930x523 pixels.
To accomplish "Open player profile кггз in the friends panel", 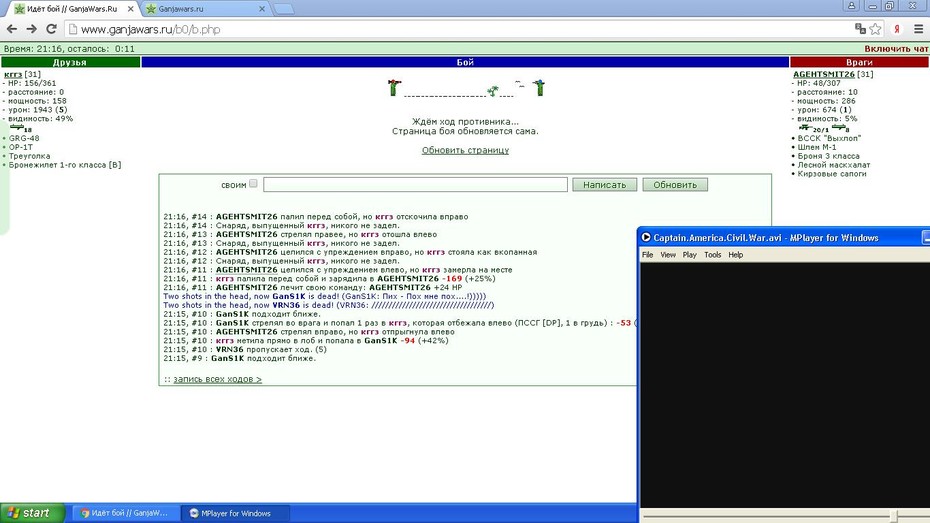I will [x=13, y=74].
